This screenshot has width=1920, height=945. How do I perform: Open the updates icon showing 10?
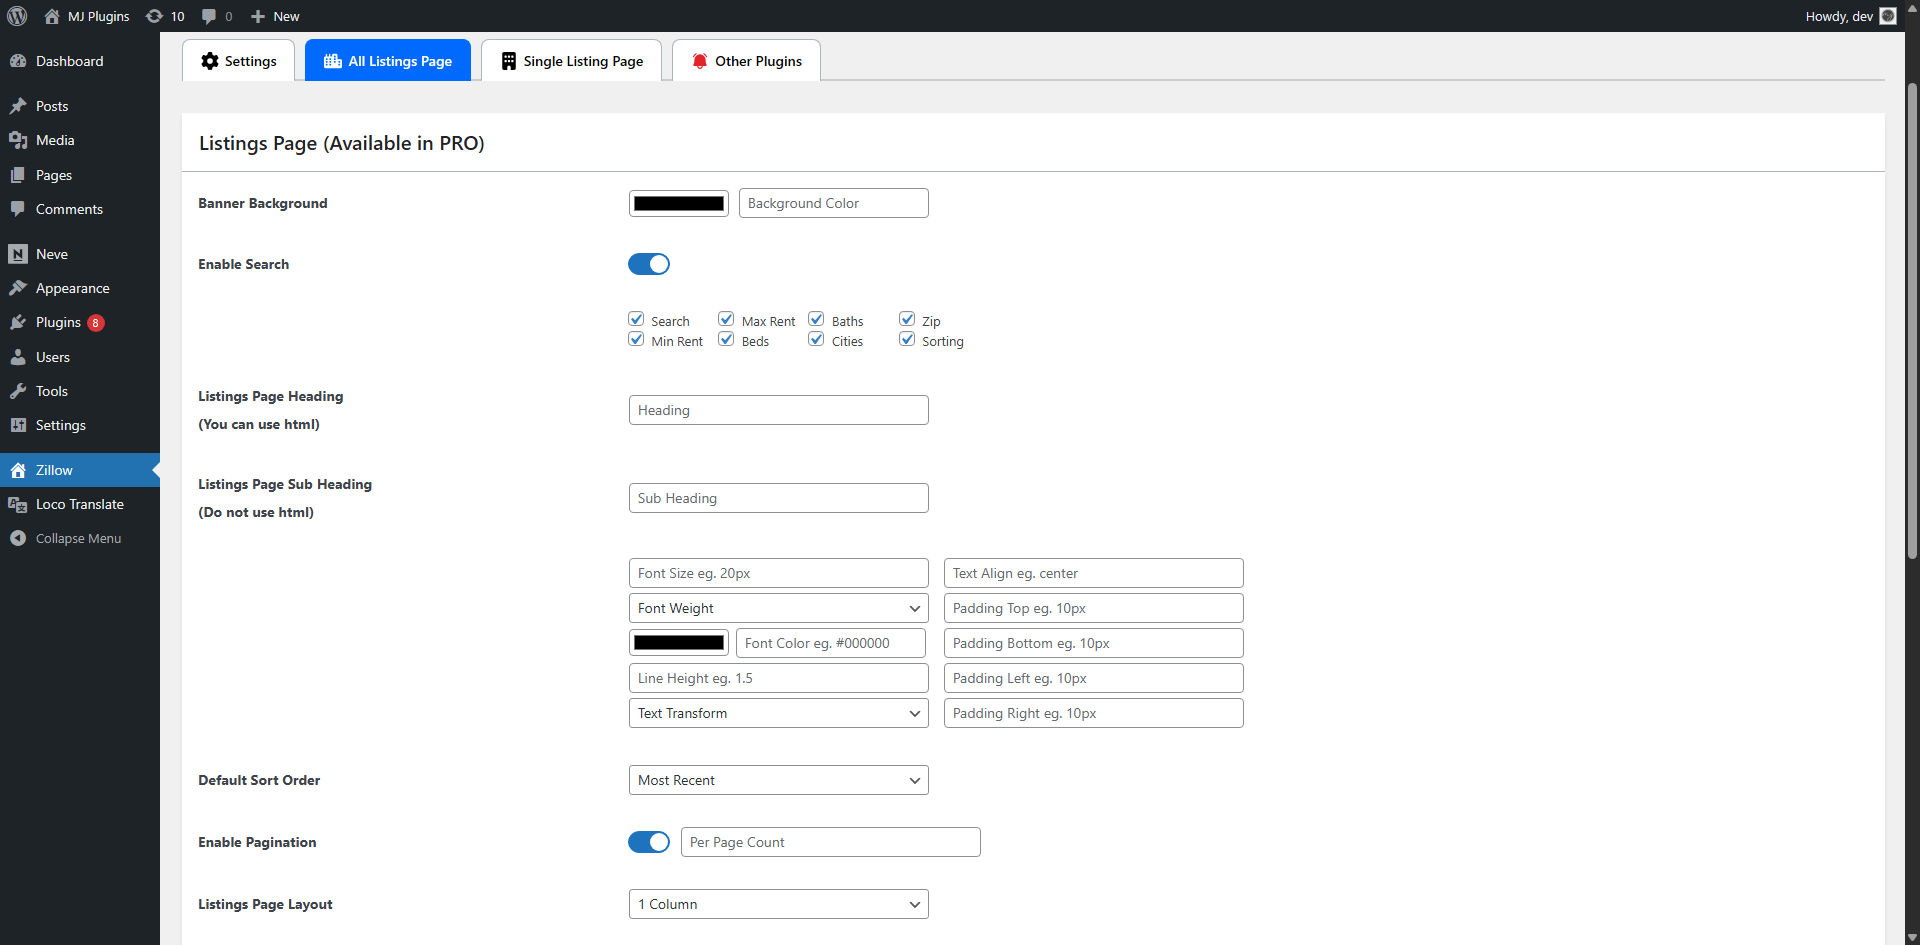155,16
